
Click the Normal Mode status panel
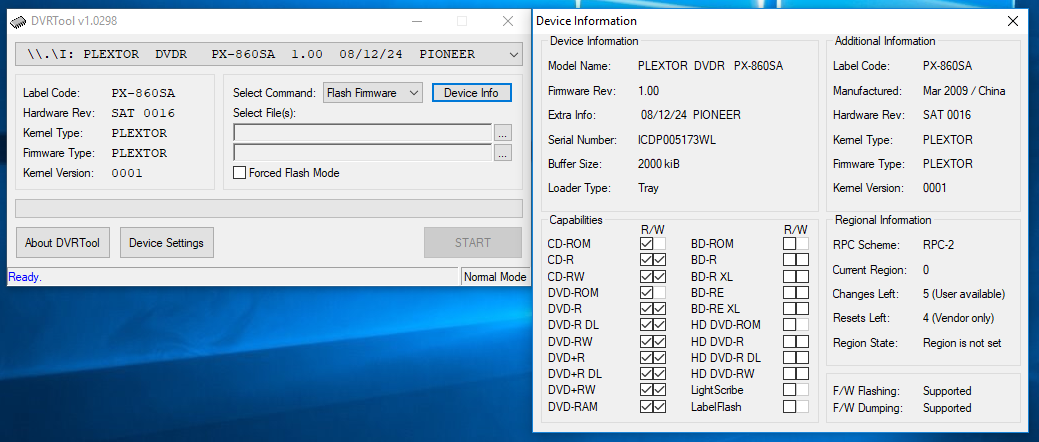click(x=495, y=277)
